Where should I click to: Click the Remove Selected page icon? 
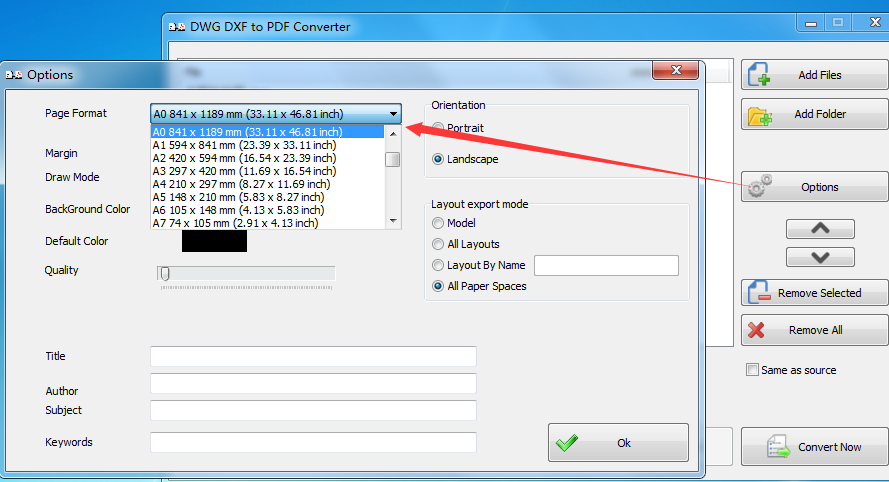(x=759, y=292)
